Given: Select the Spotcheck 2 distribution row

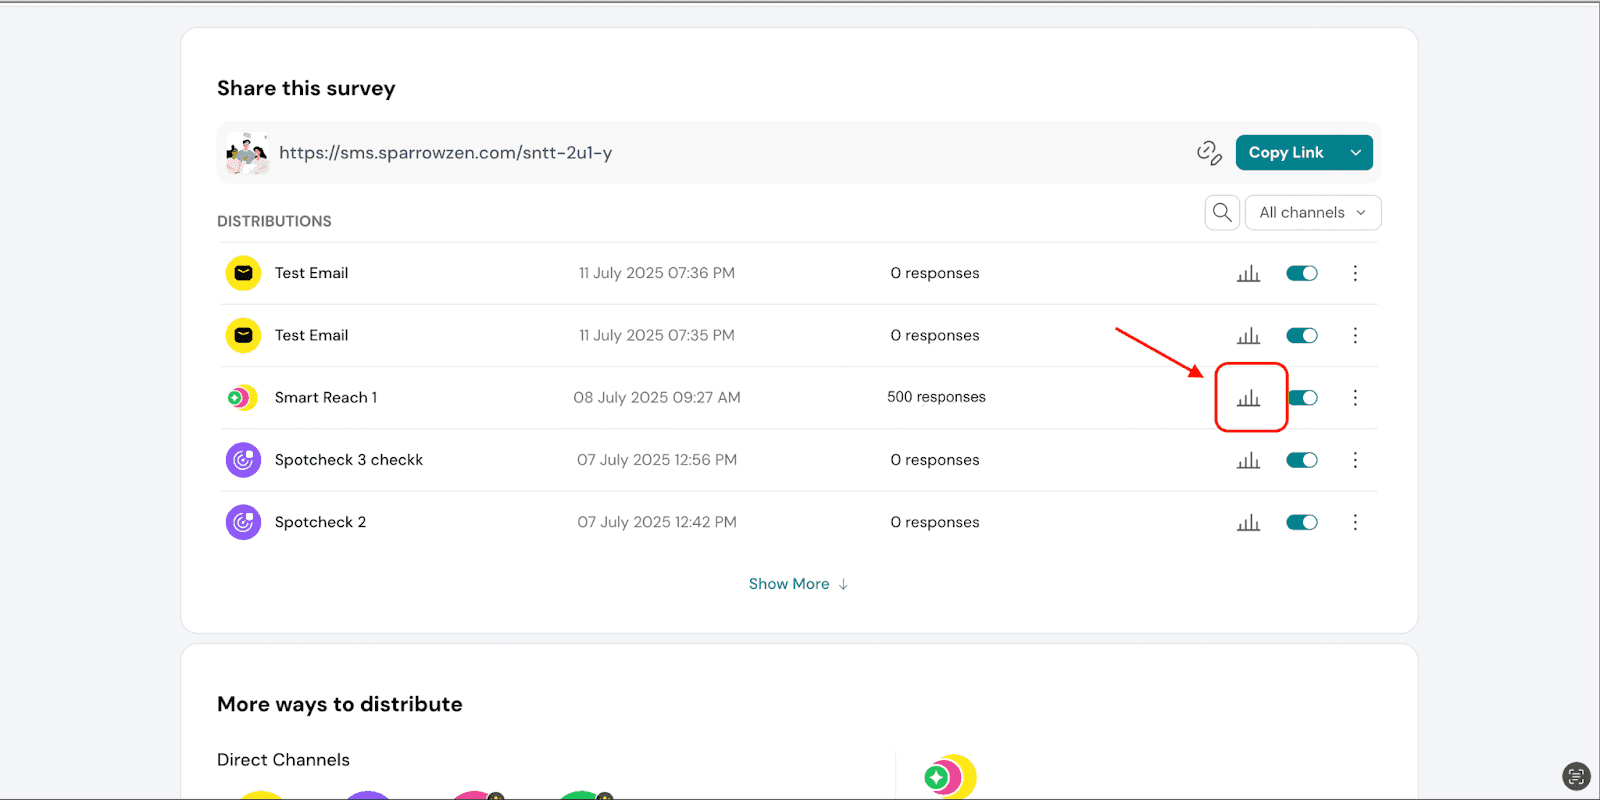Looking at the screenshot, I should (x=320, y=522).
